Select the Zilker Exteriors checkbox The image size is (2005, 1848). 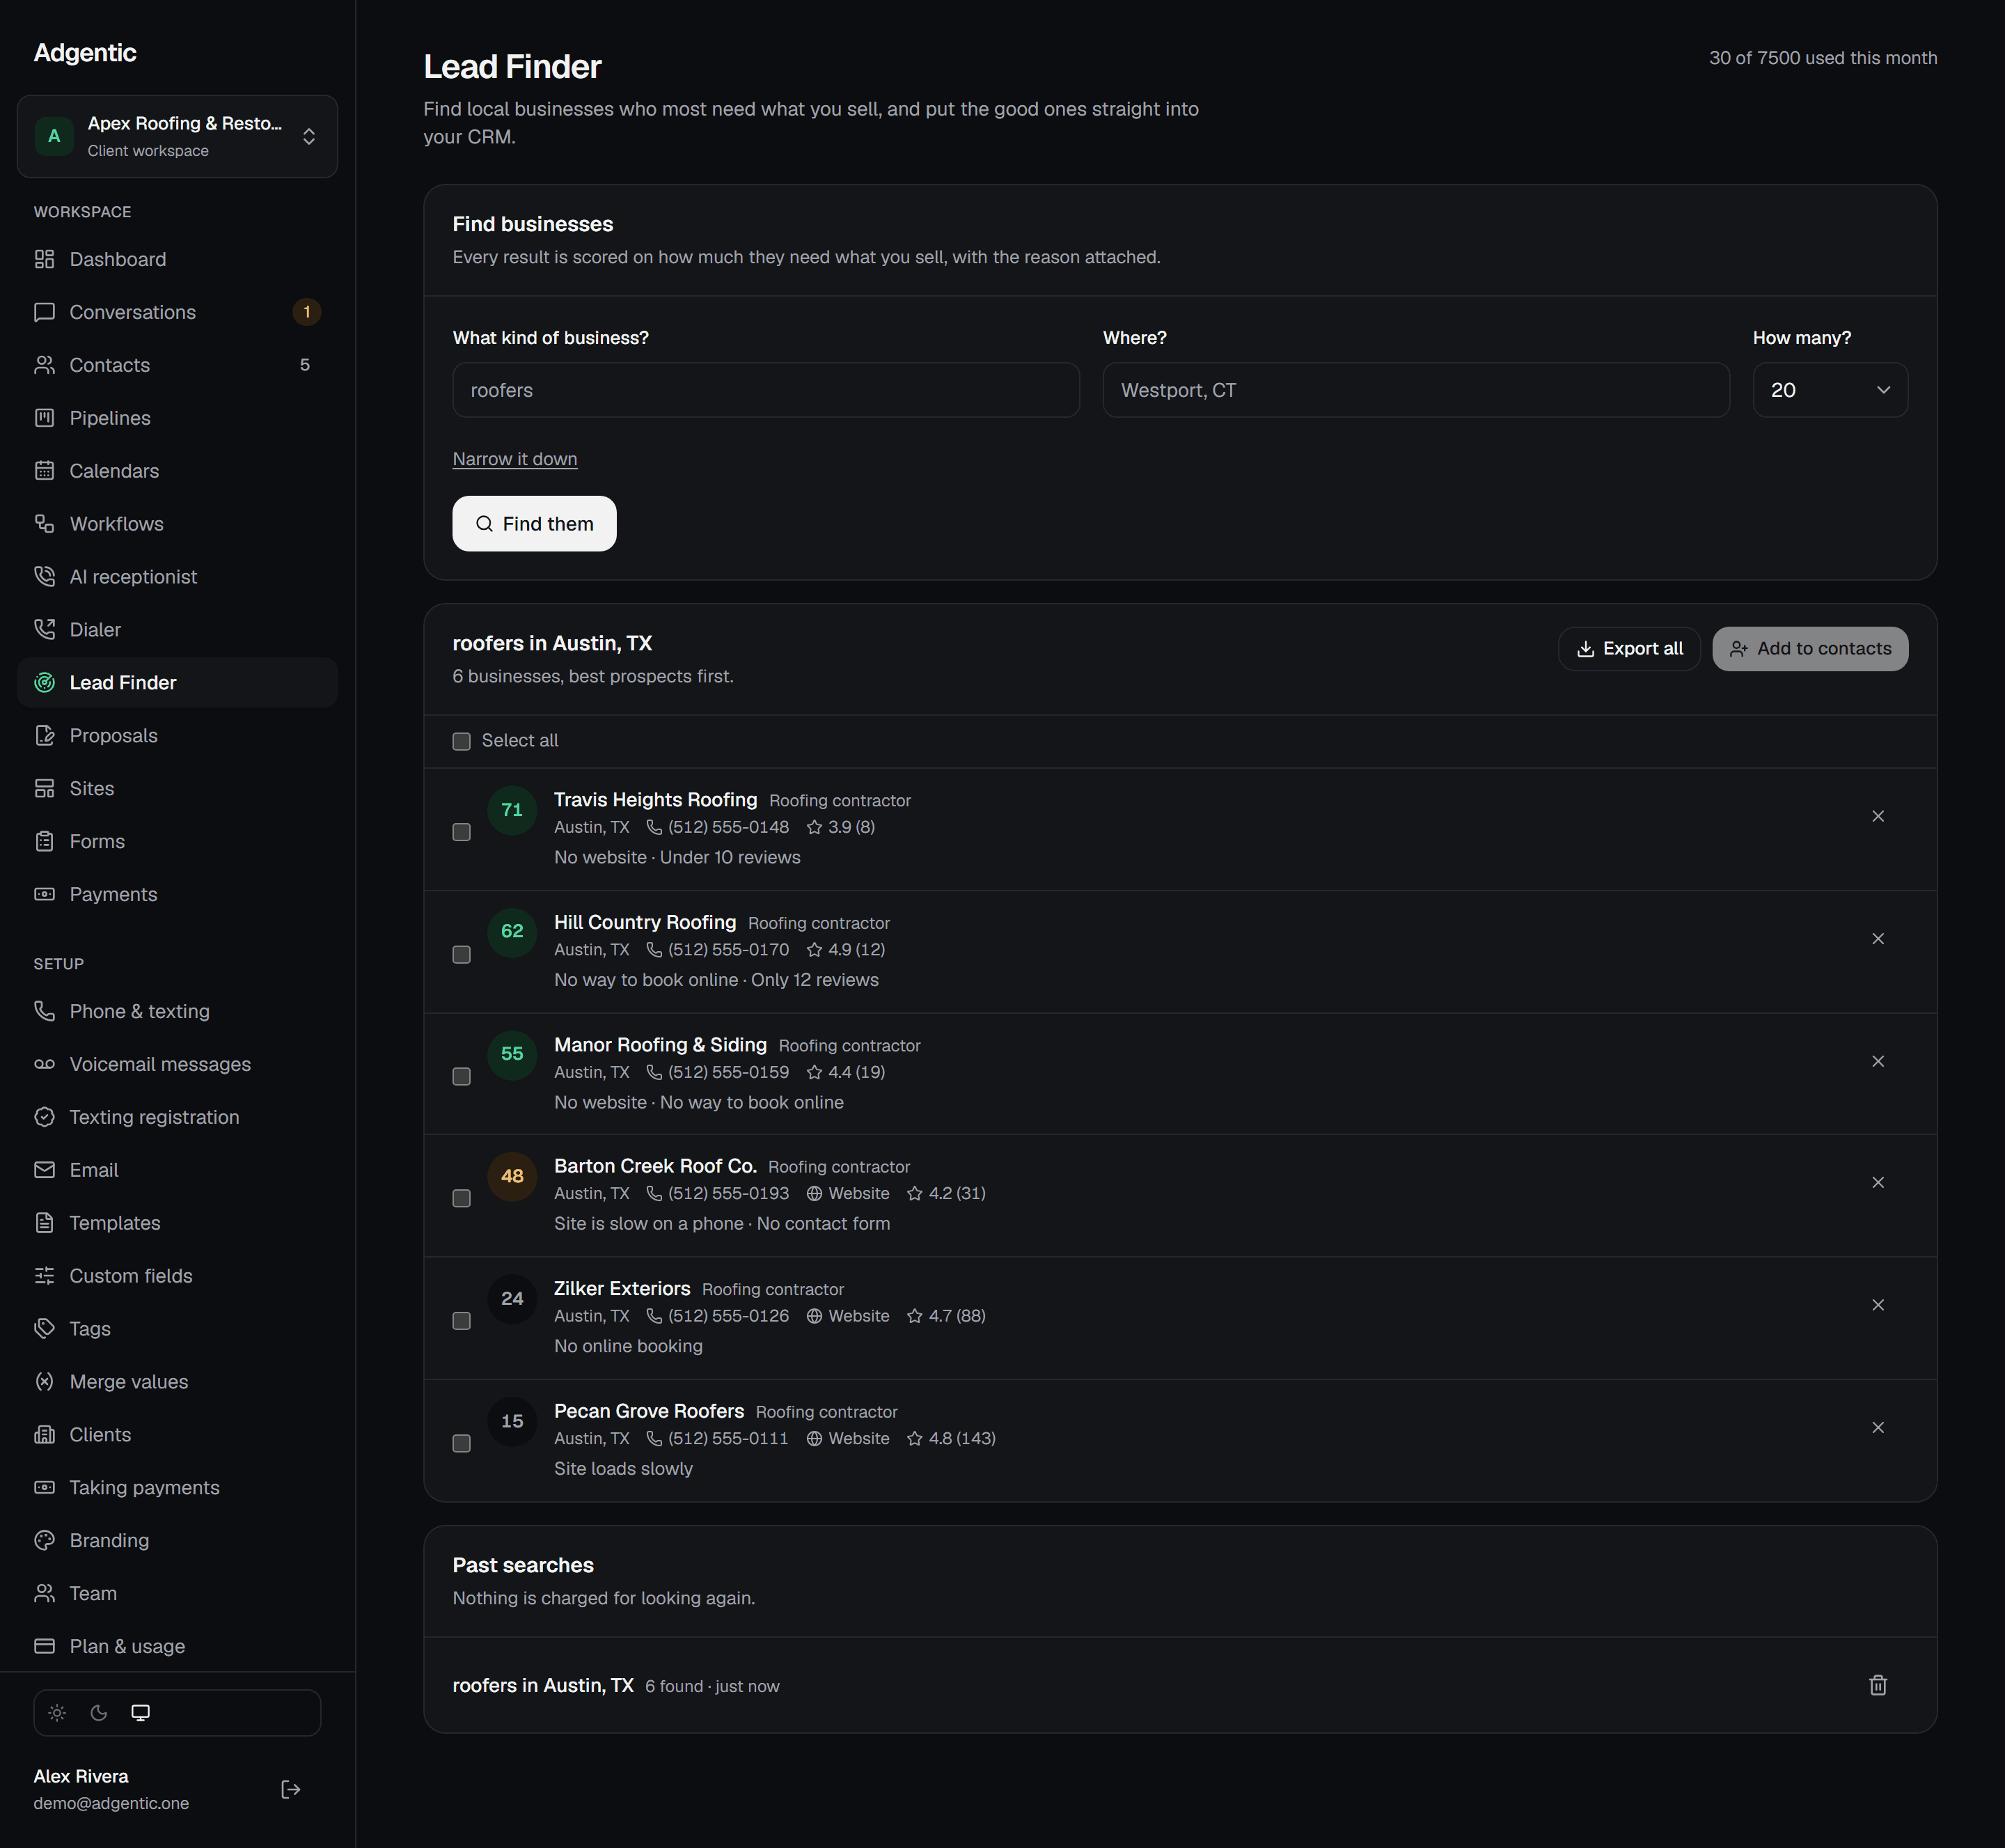tap(461, 1321)
